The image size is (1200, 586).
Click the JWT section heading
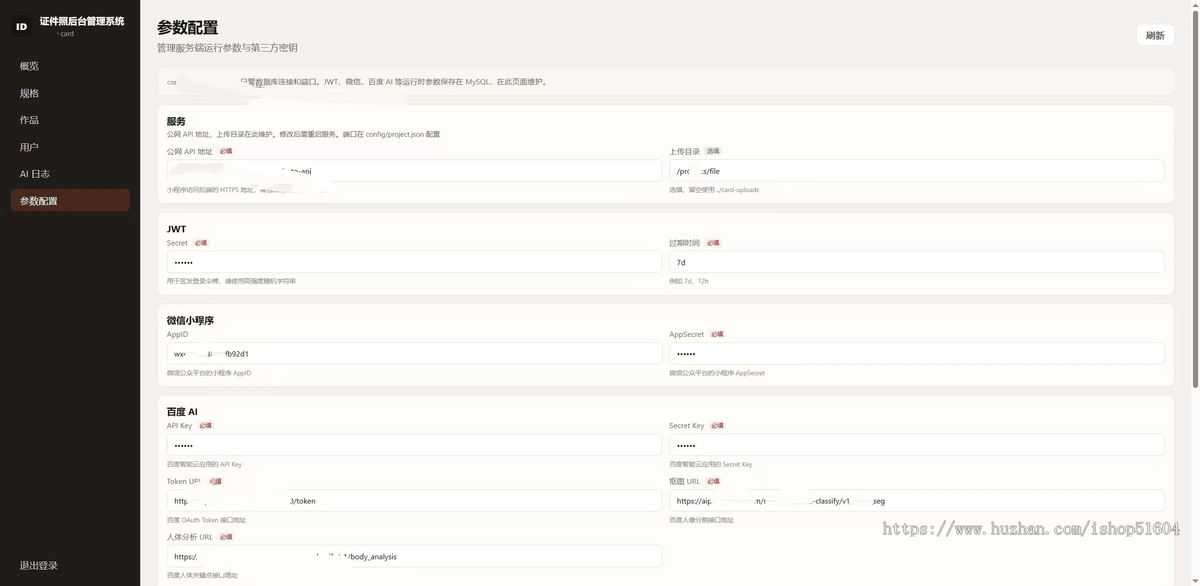[x=176, y=229]
